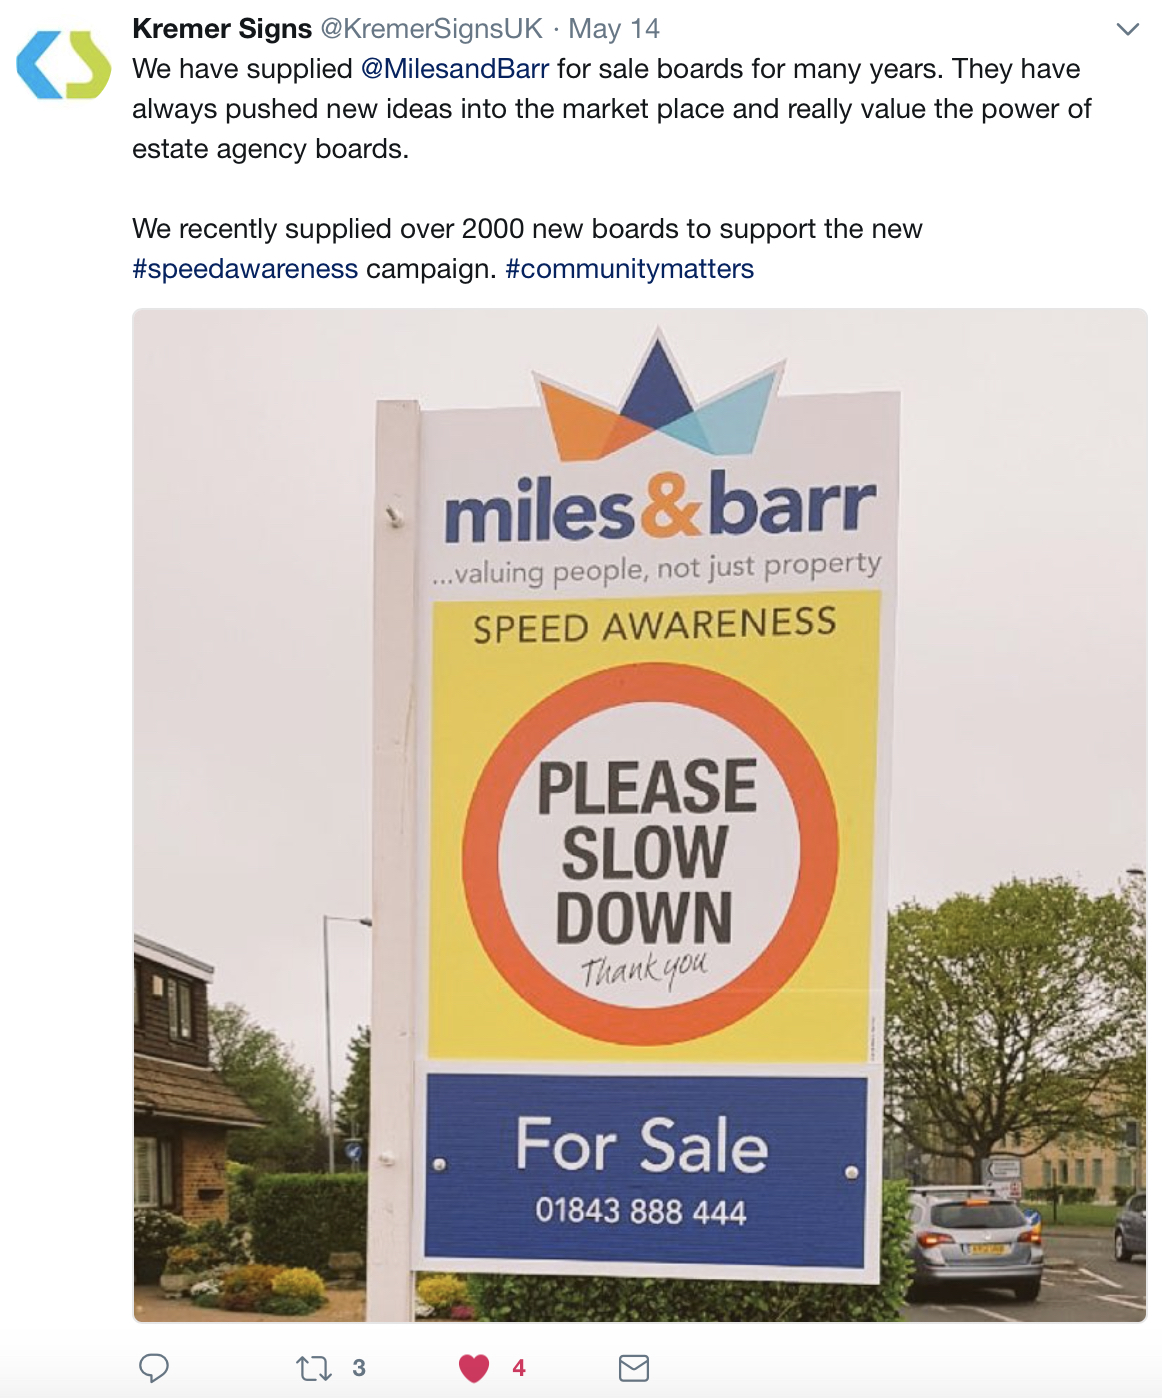Open the @KremerSignsUK handle
Screen dimensions: 1162x1398
[432, 28]
